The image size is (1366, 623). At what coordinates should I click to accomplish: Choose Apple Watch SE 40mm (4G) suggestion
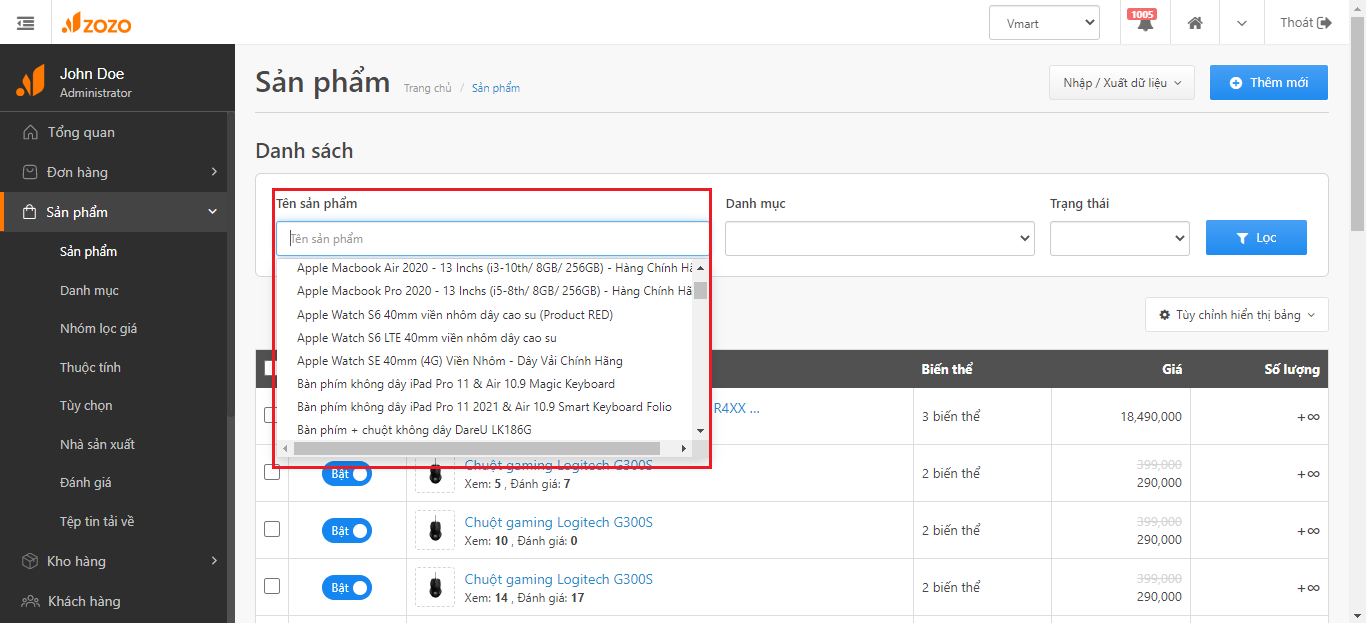(x=460, y=360)
